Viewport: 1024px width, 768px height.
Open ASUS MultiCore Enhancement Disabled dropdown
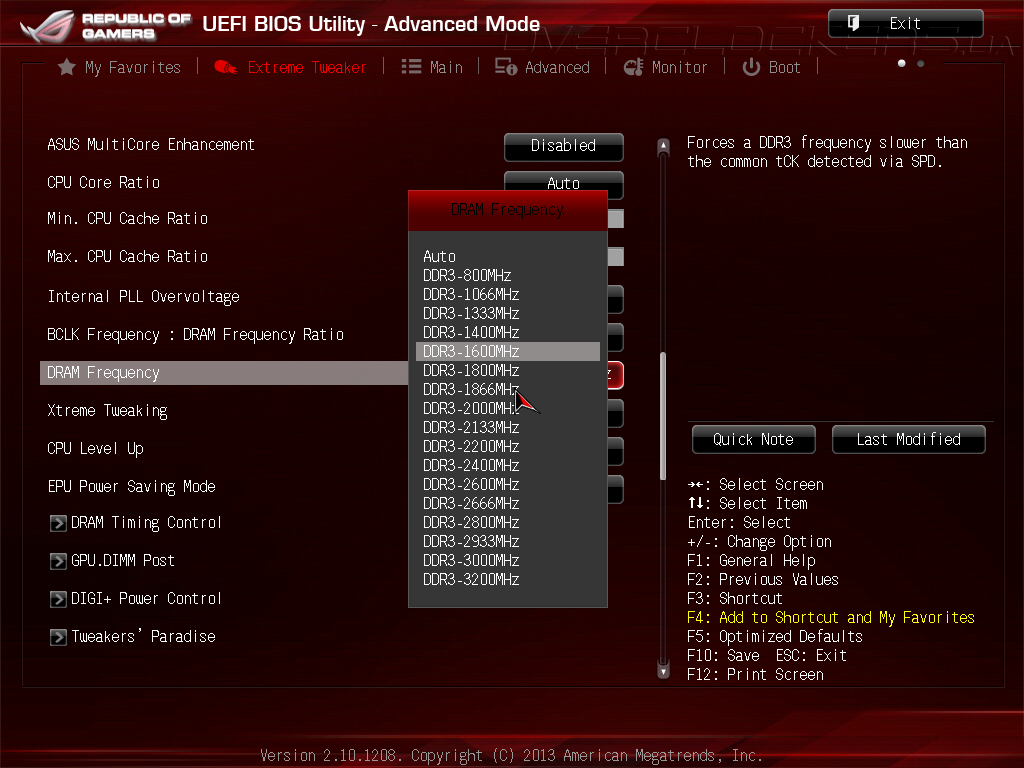tap(564, 146)
